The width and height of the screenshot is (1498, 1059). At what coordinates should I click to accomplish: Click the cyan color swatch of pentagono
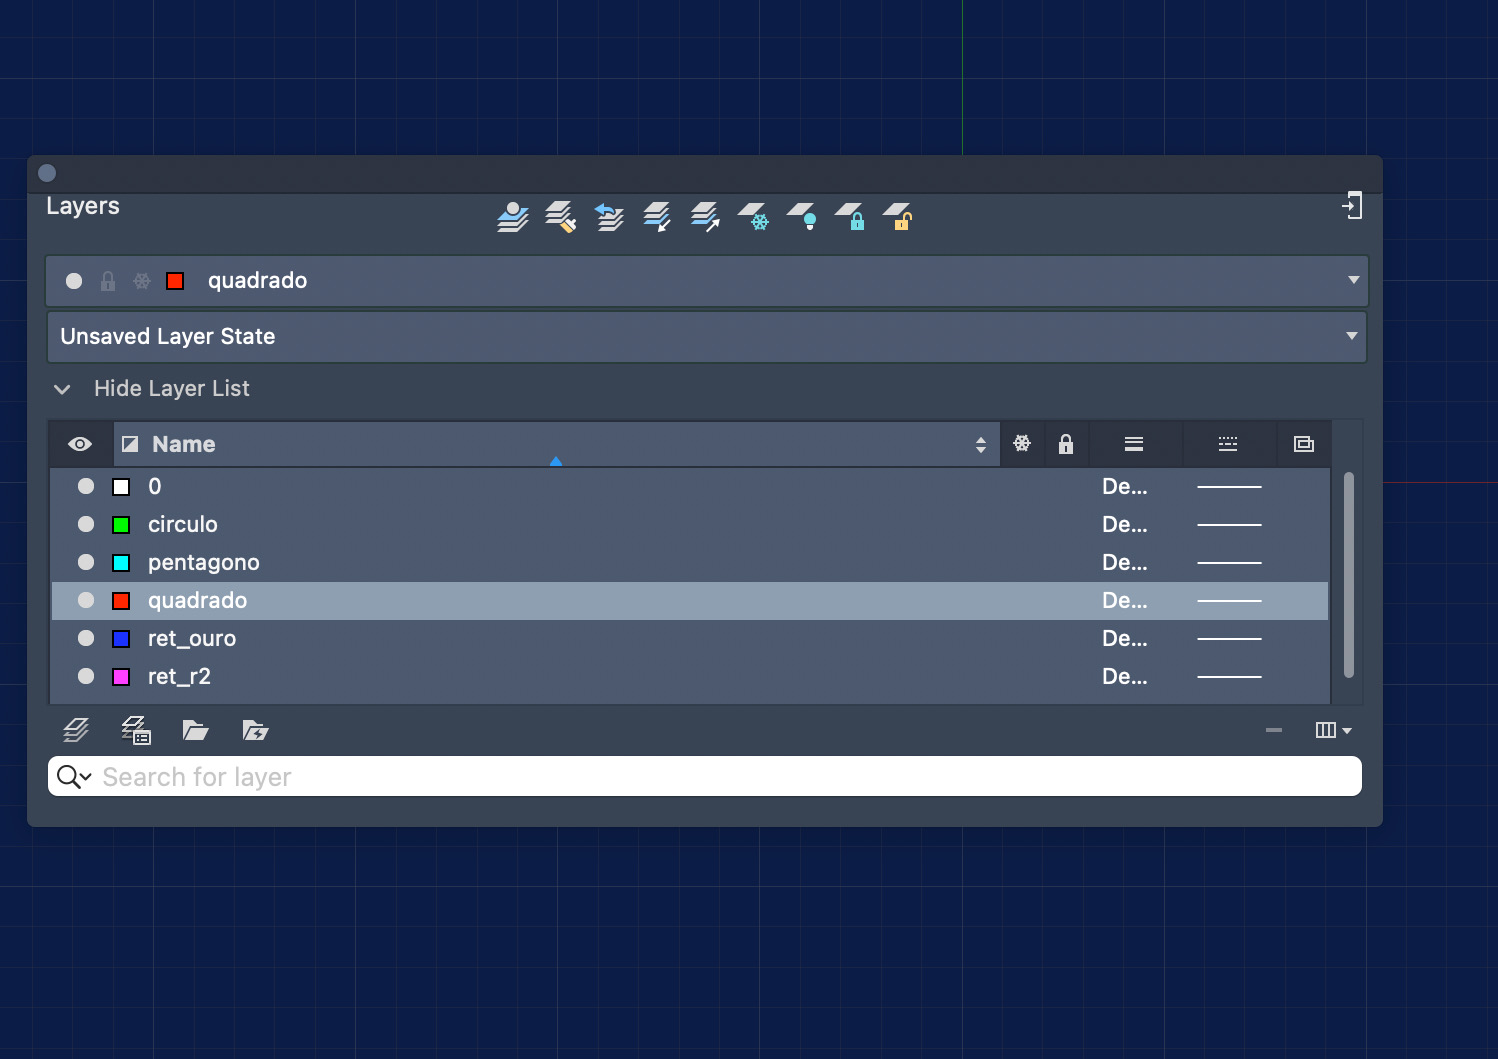pos(121,563)
